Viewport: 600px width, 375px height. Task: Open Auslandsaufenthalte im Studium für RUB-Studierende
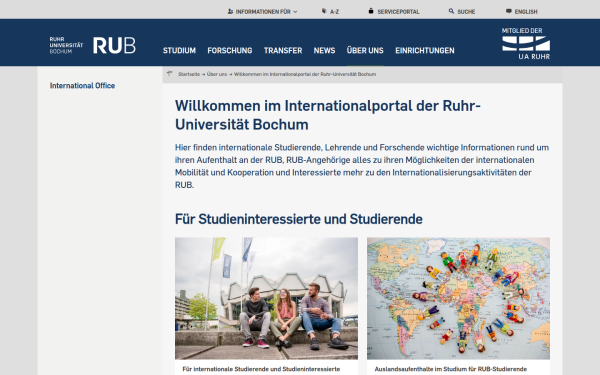coord(450,369)
